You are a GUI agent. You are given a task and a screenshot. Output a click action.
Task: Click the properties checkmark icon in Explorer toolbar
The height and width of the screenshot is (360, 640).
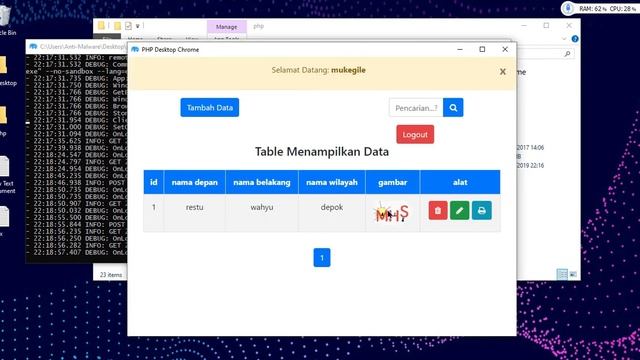pyautogui.click(x=128, y=26)
